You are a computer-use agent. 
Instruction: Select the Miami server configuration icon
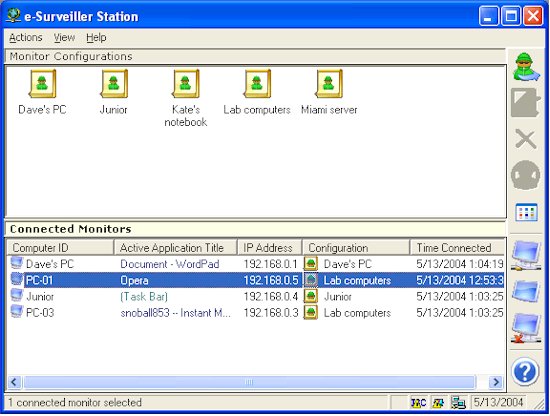[x=329, y=84]
